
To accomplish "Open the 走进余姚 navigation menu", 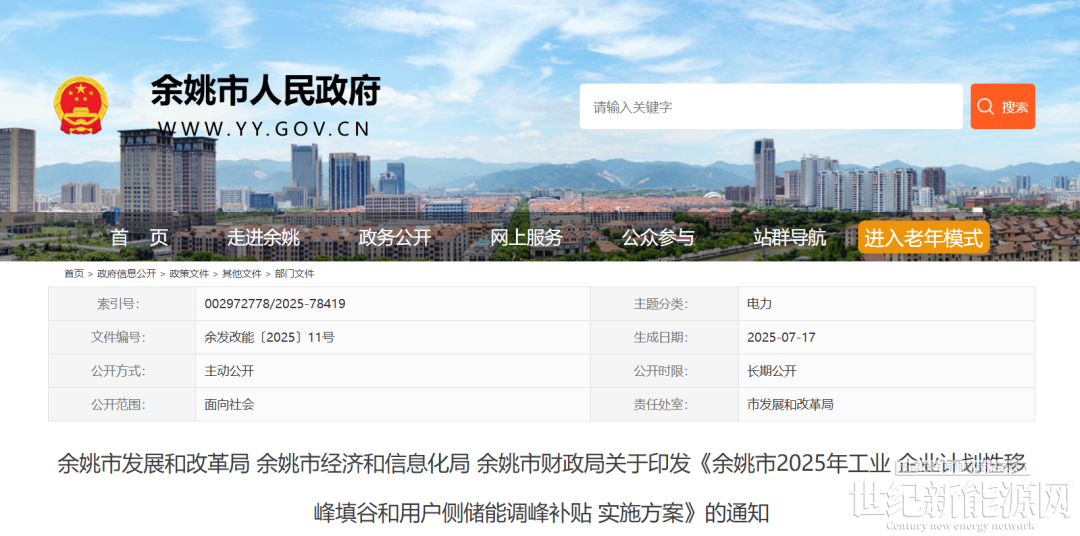I will click(263, 238).
